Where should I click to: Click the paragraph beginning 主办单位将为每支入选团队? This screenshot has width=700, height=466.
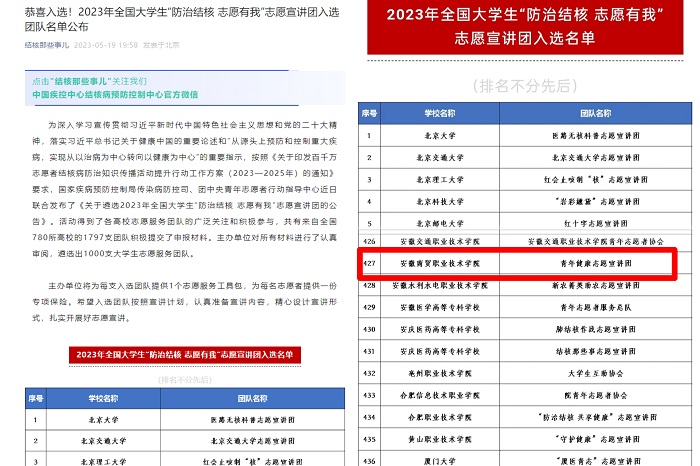tap(184, 302)
